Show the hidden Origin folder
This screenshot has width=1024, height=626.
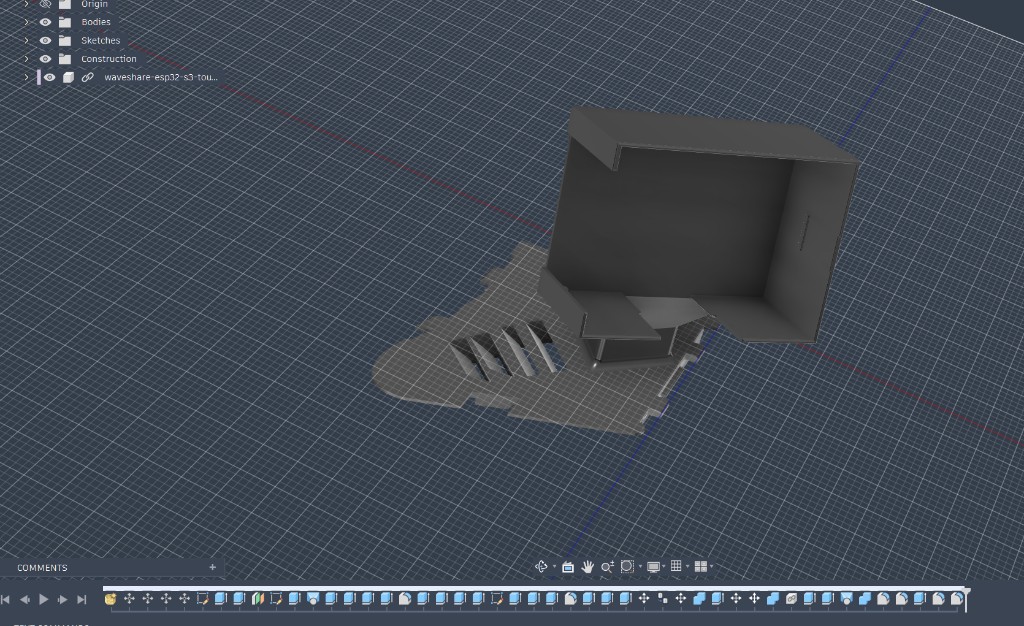45,4
